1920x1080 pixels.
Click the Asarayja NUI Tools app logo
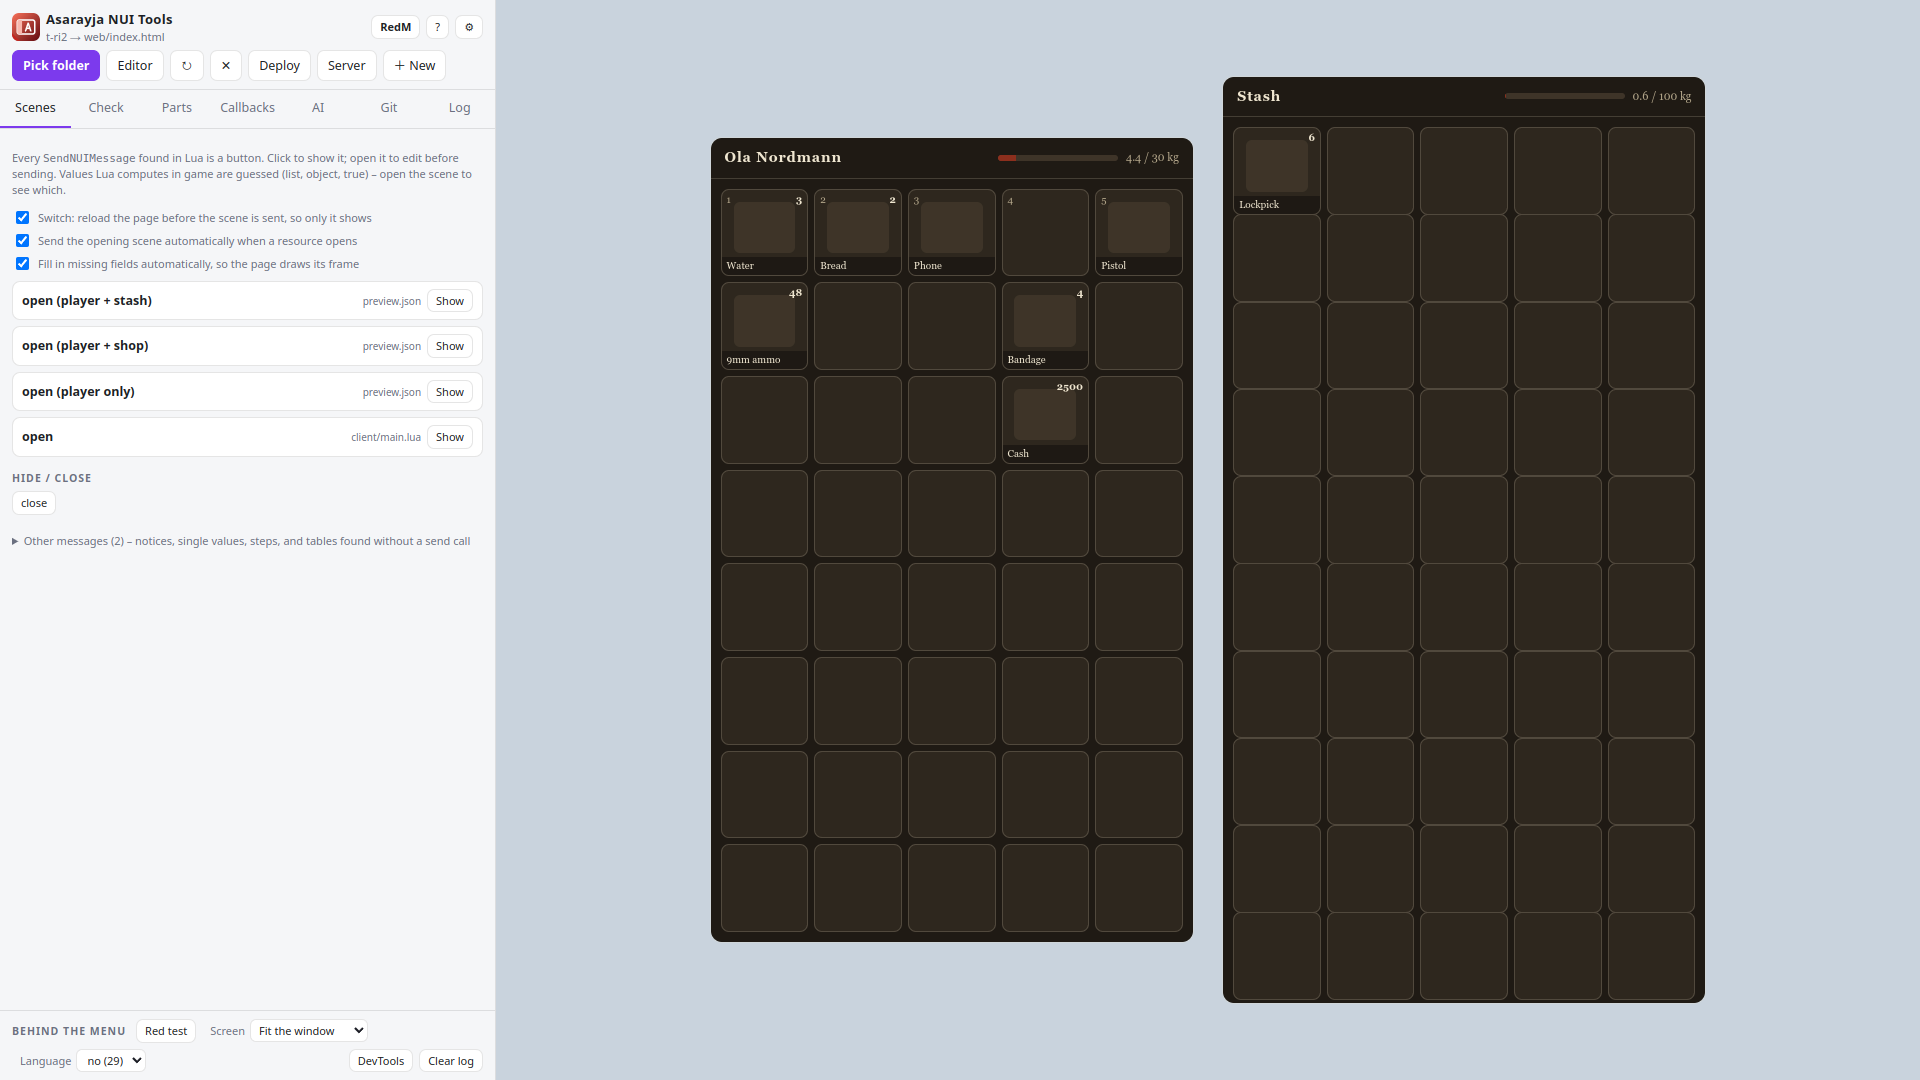[26, 27]
